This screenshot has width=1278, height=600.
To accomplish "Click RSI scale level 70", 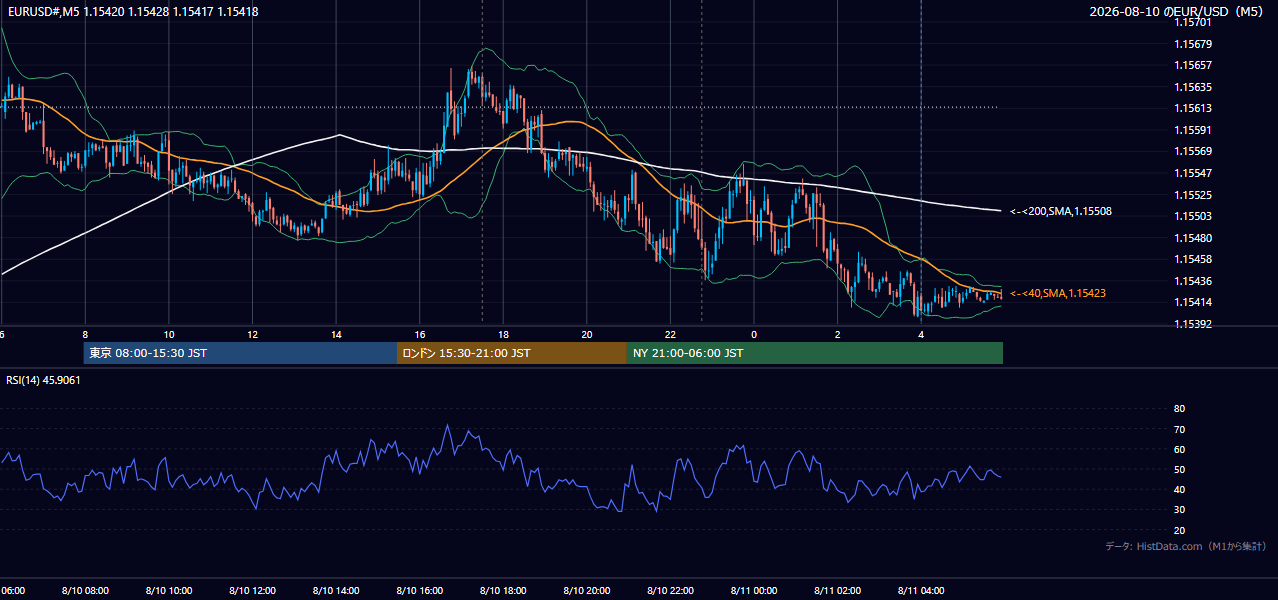I will pyautogui.click(x=1179, y=430).
